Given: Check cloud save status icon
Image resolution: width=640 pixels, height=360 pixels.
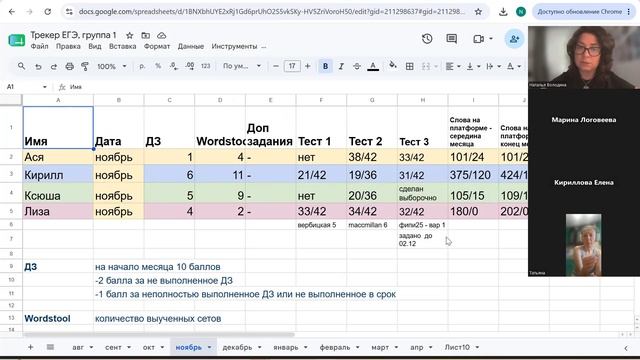Looking at the screenshot, I should [162, 36].
